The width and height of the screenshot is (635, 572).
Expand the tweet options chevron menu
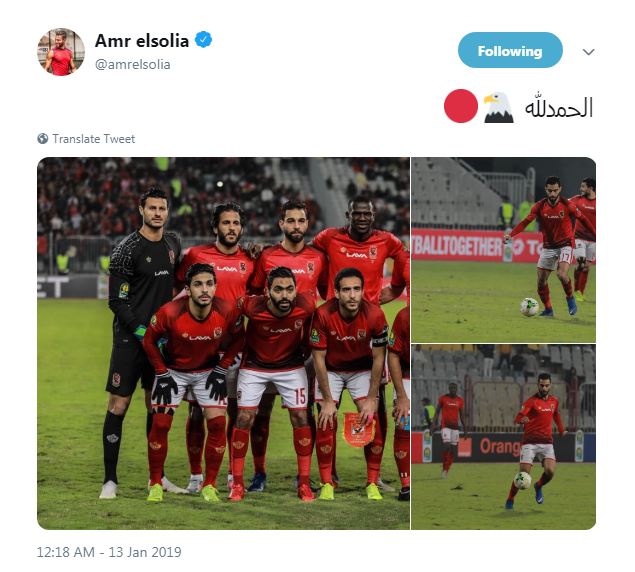click(588, 52)
